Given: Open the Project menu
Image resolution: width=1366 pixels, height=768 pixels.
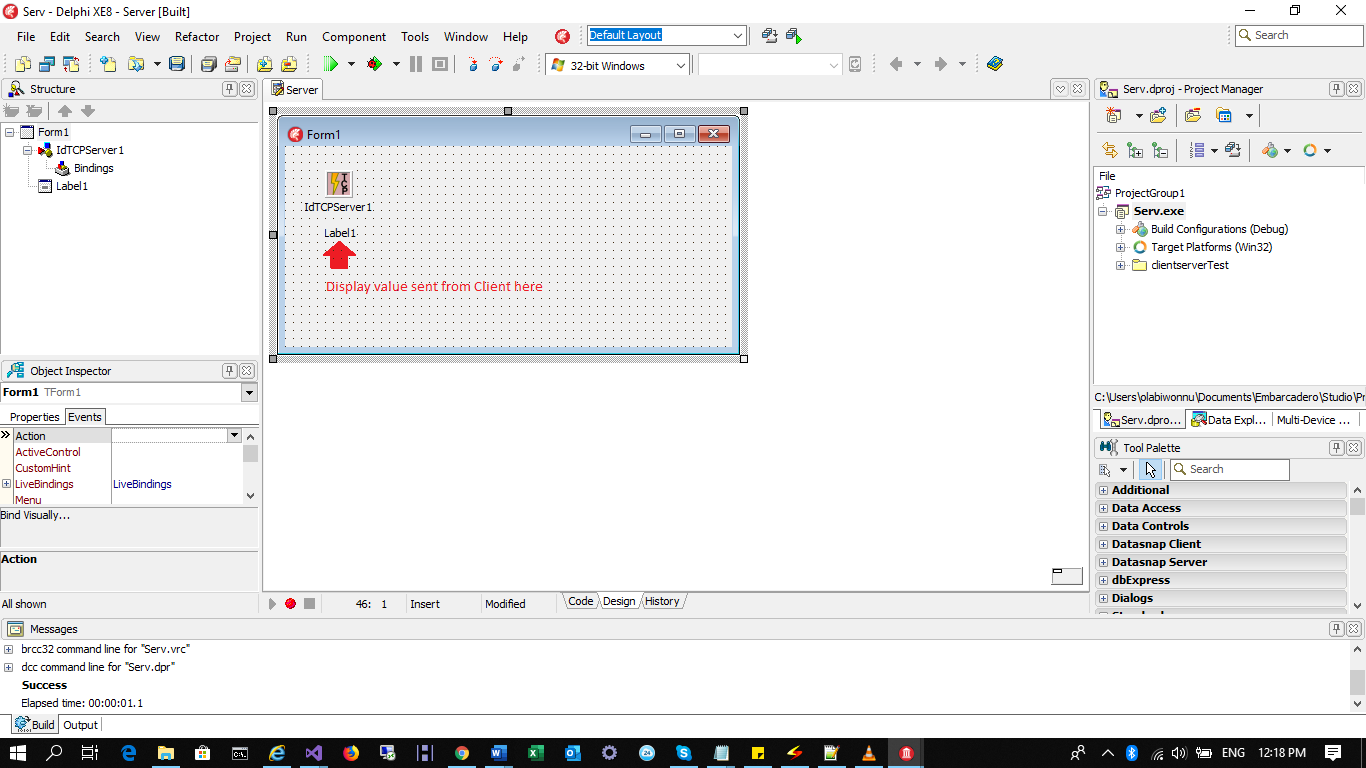Looking at the screenshot, I should click(x=252, y=36).
